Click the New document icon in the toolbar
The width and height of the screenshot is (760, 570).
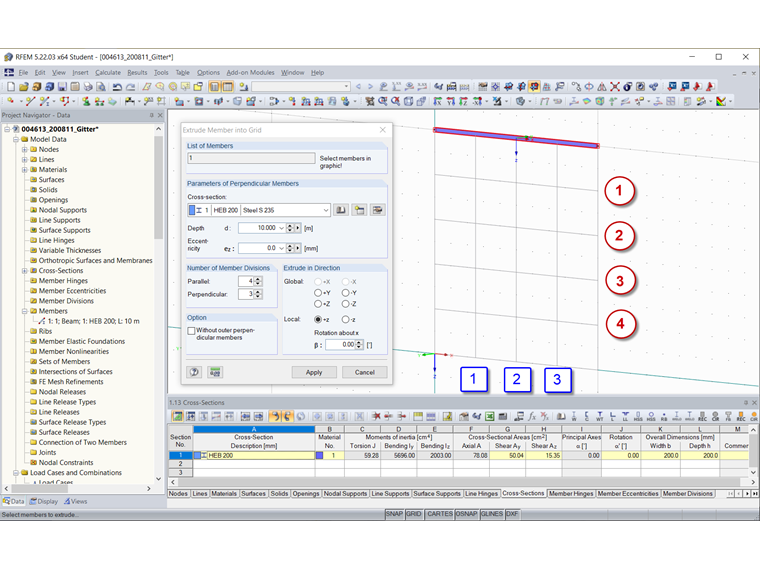[11, 87]
